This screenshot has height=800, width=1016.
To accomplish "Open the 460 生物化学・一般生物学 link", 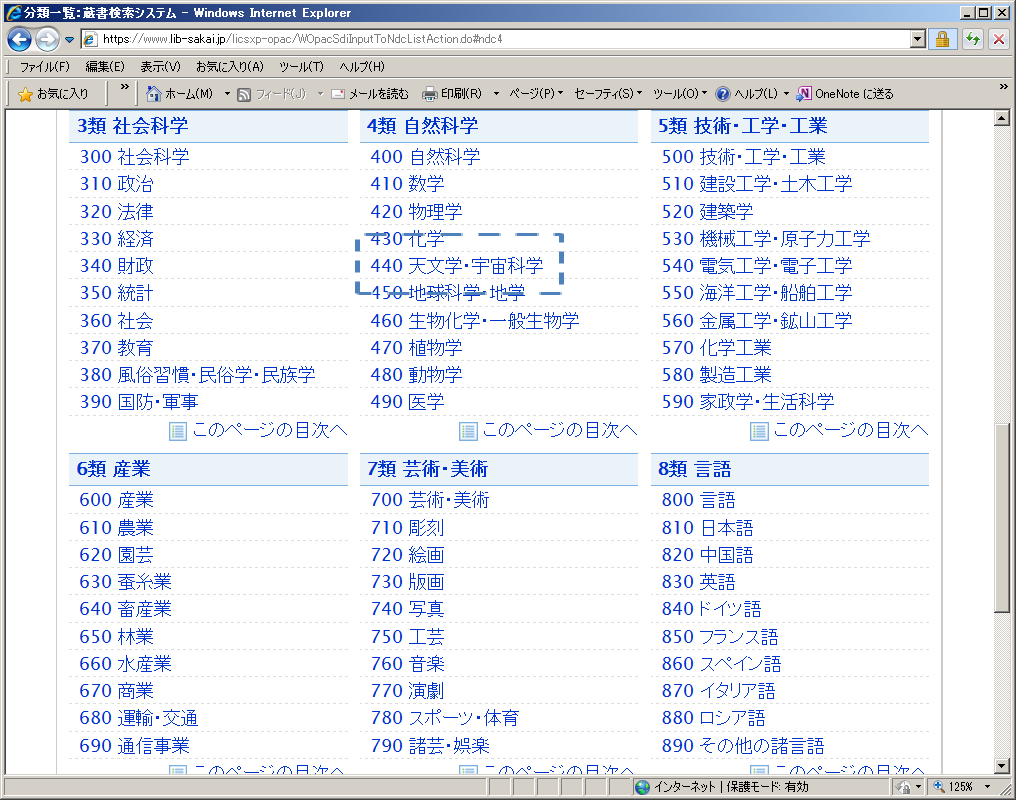I will tap(475, 321).
